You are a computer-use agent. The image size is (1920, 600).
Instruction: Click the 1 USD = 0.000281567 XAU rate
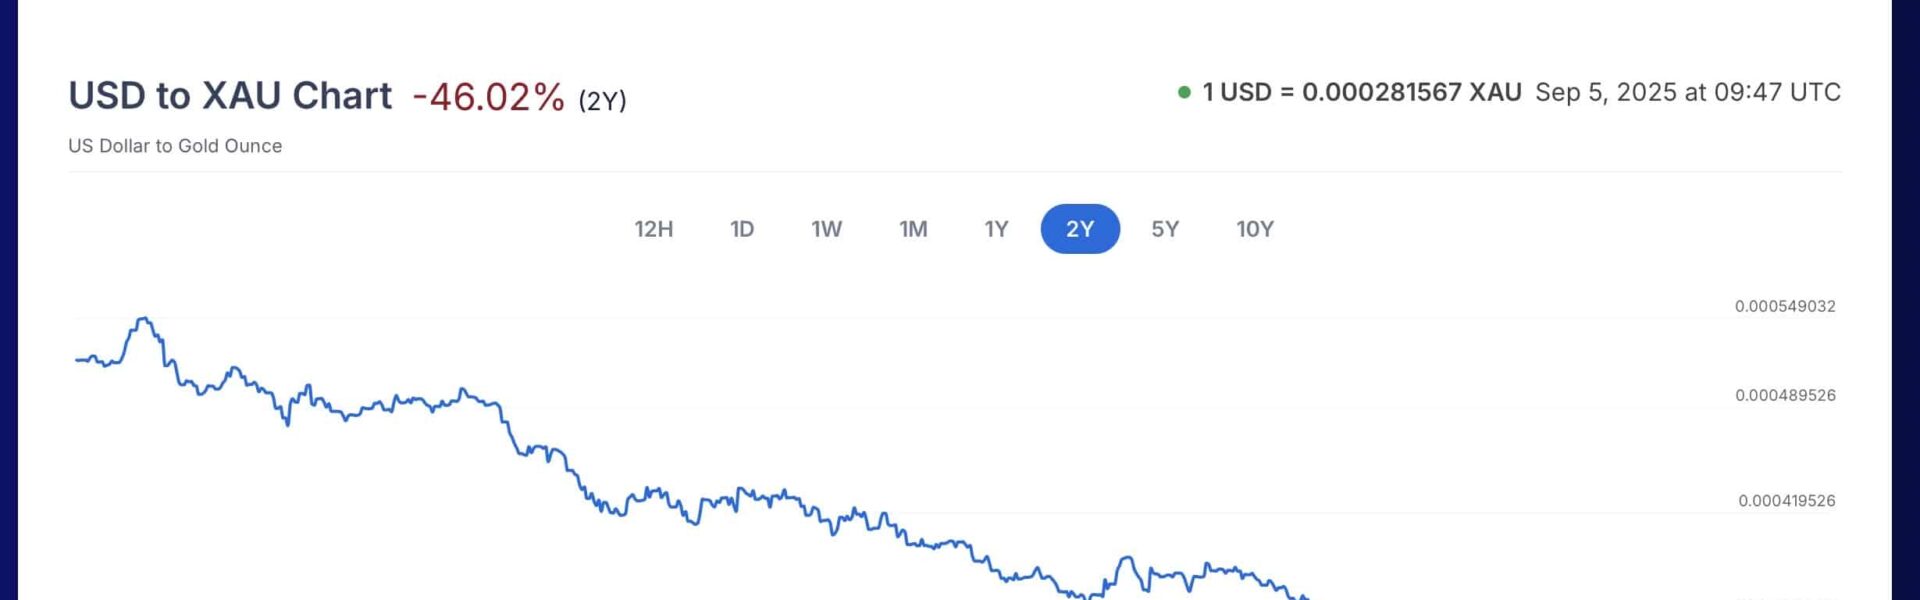(1361, 92)
